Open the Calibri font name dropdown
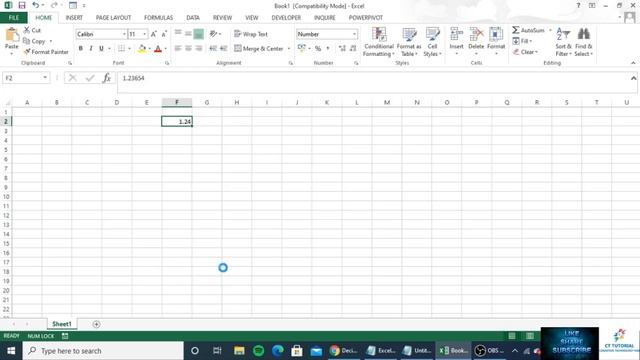Image resolution: width=640 pixels, height=360 pixels. tap(124, 34)
